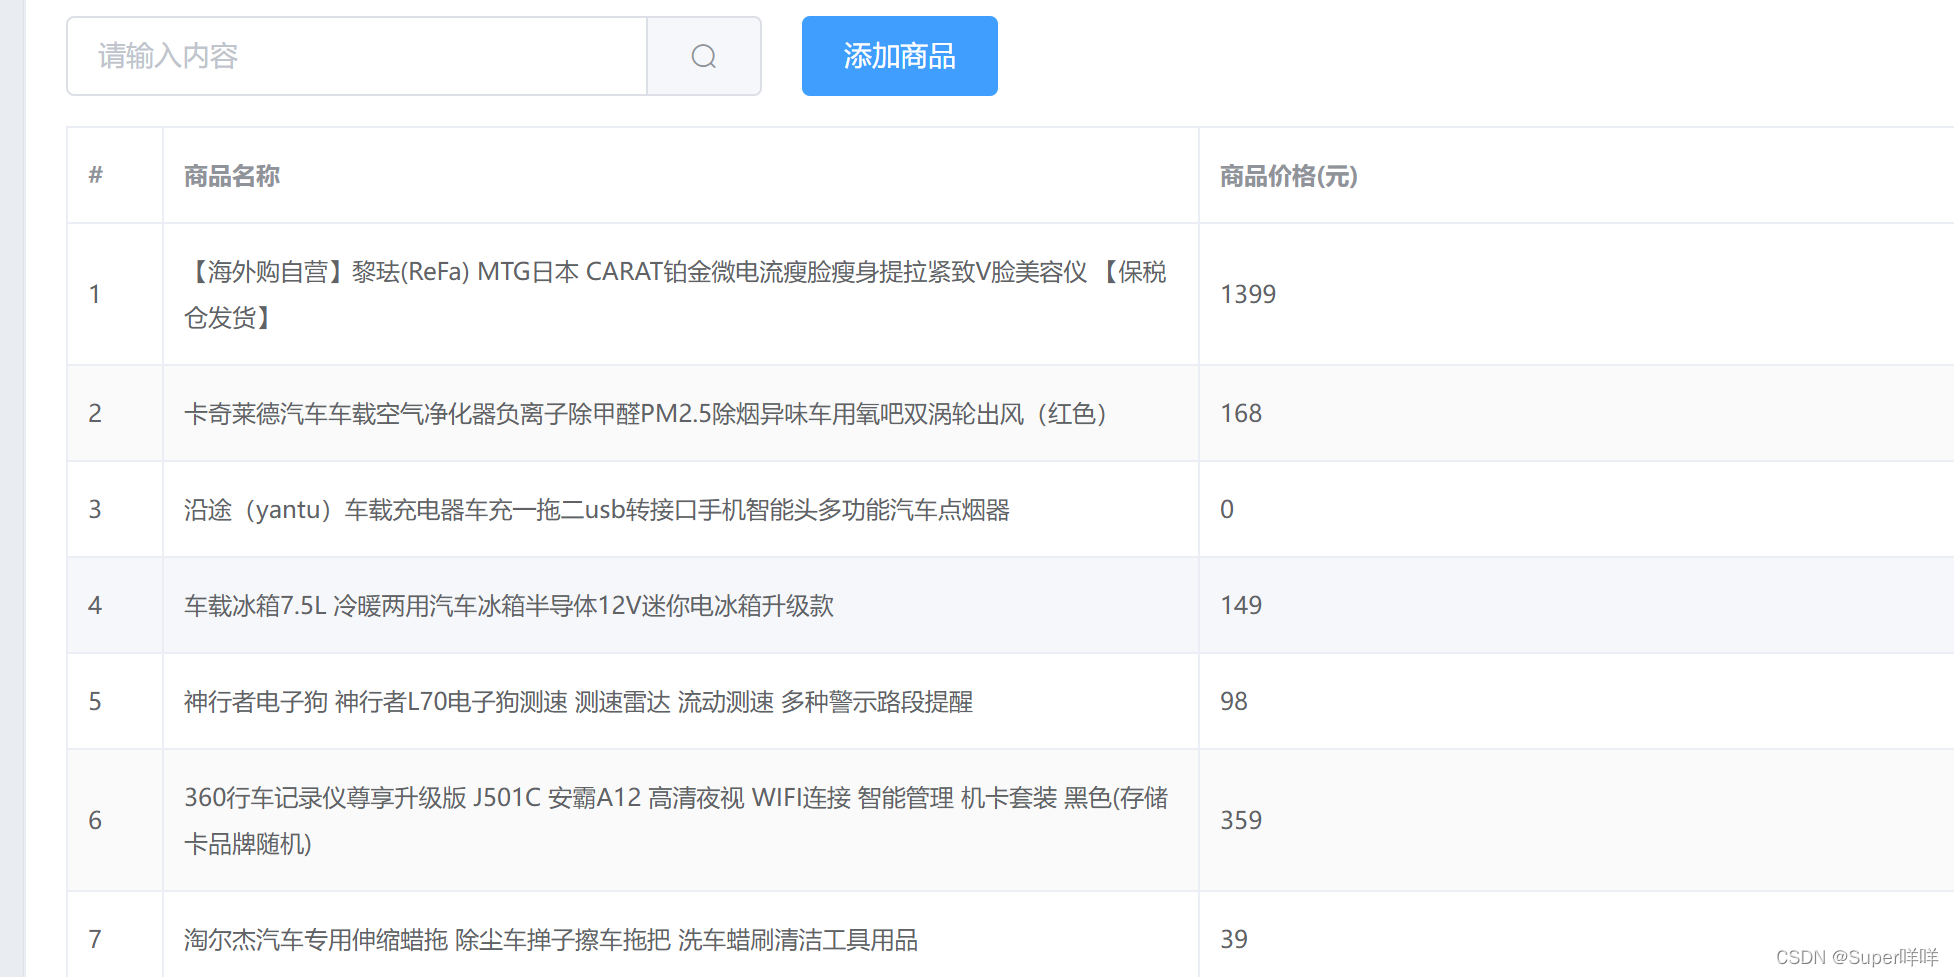Click inside the 请输入内容 search field

click(360, 56)
